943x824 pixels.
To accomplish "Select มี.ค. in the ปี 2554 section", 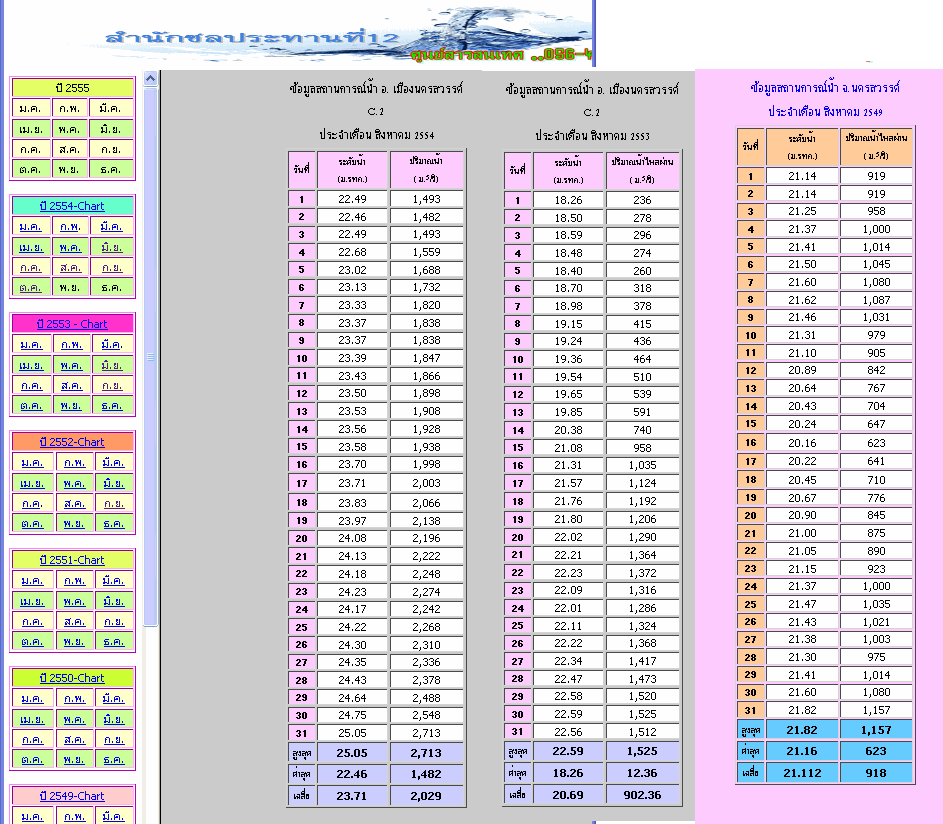I will coord(111,227).
